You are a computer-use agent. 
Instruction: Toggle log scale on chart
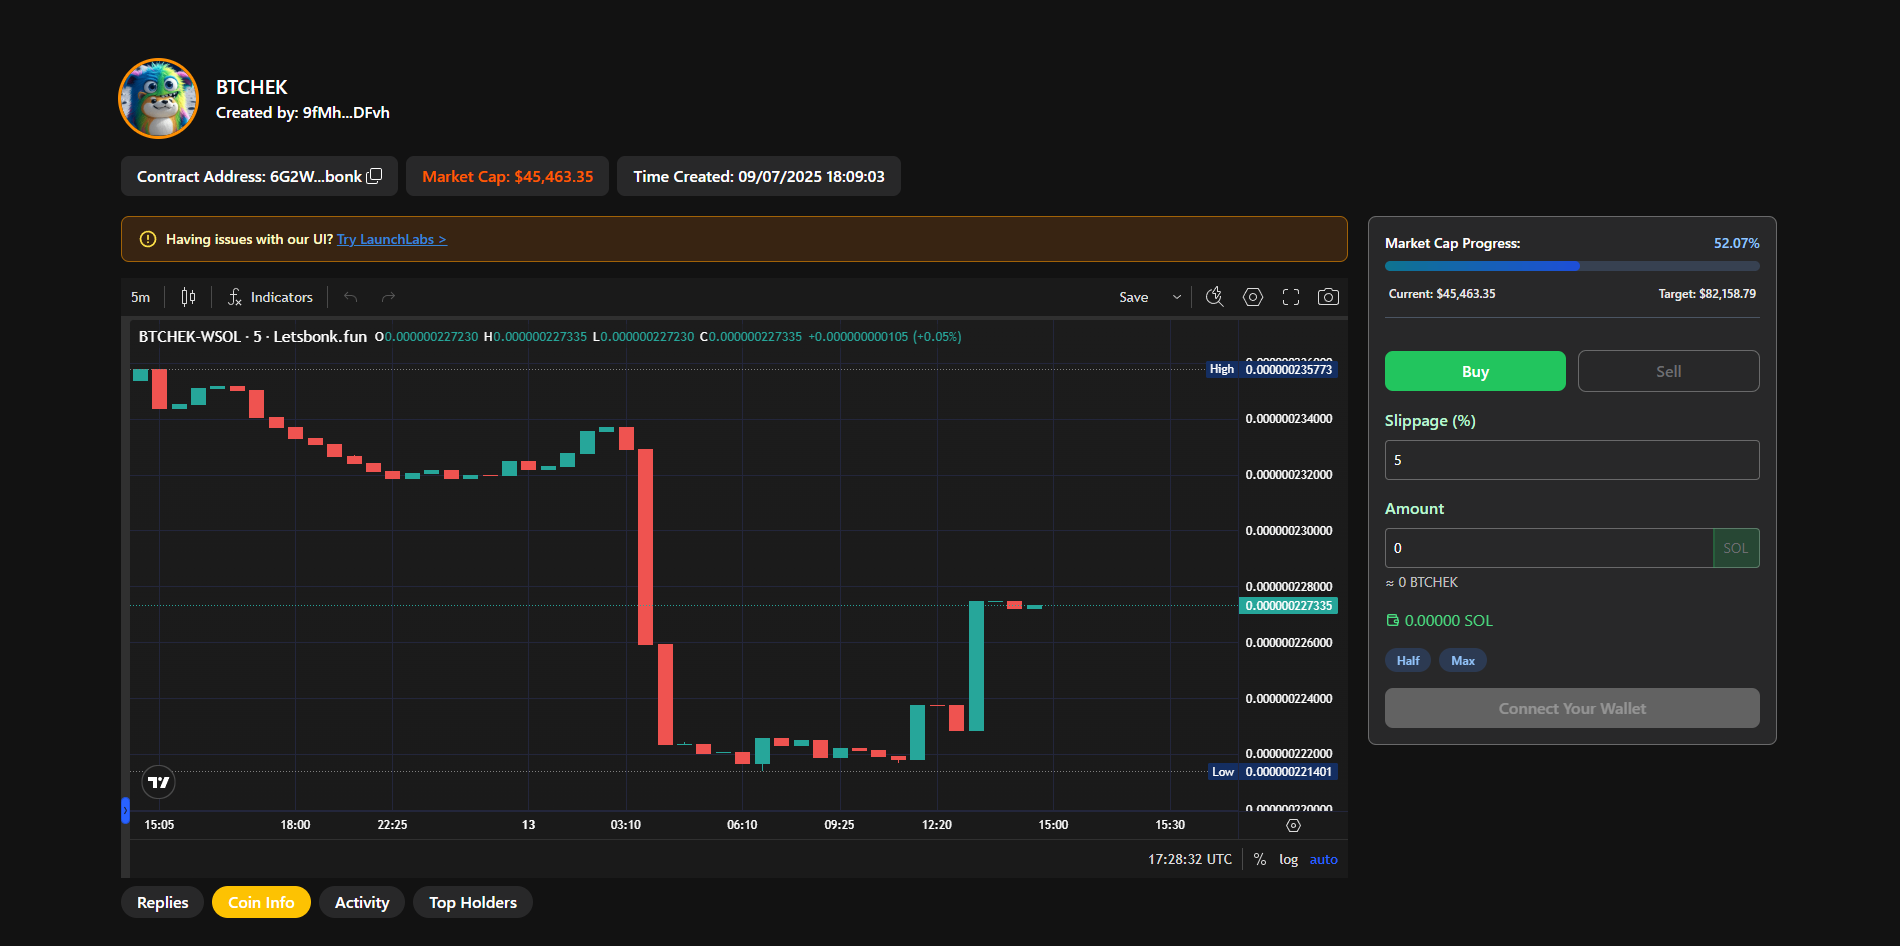click(x=1288, y=859)
